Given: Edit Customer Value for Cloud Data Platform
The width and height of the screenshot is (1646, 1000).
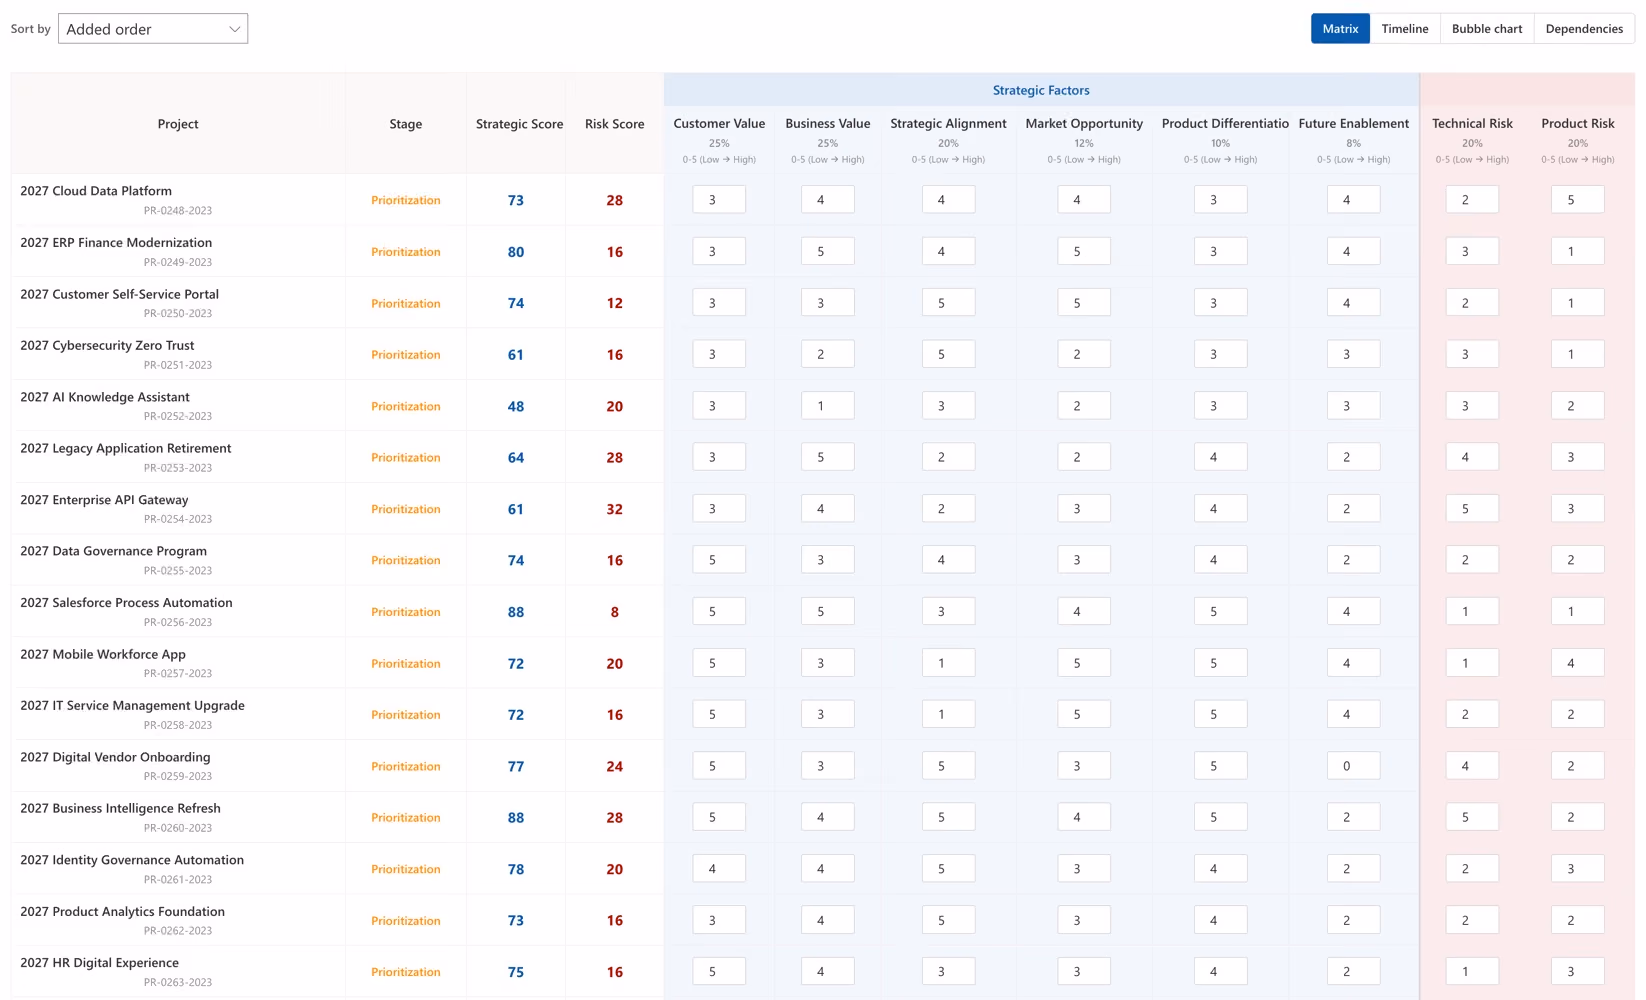Looking at the screenshot, I should pos(719,200).
